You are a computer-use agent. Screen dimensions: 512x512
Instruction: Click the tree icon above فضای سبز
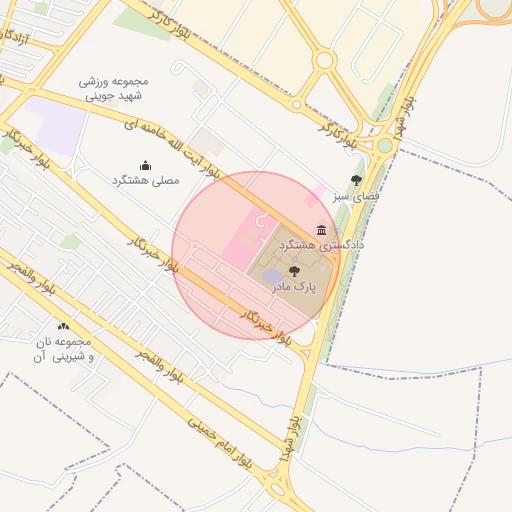click(356, 180)
